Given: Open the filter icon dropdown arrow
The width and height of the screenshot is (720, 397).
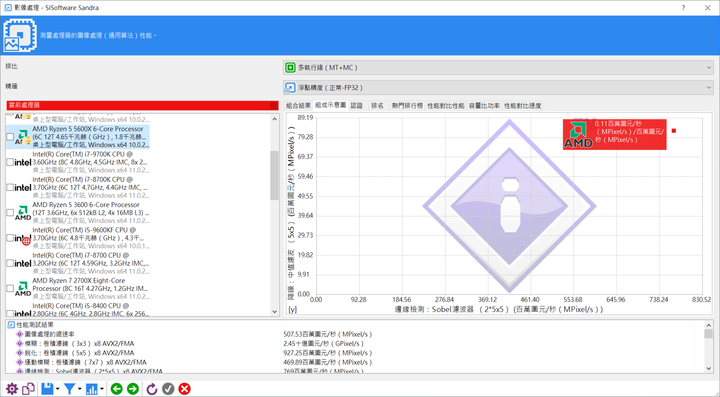Looking at the screenshot, I should pos(79,389).
